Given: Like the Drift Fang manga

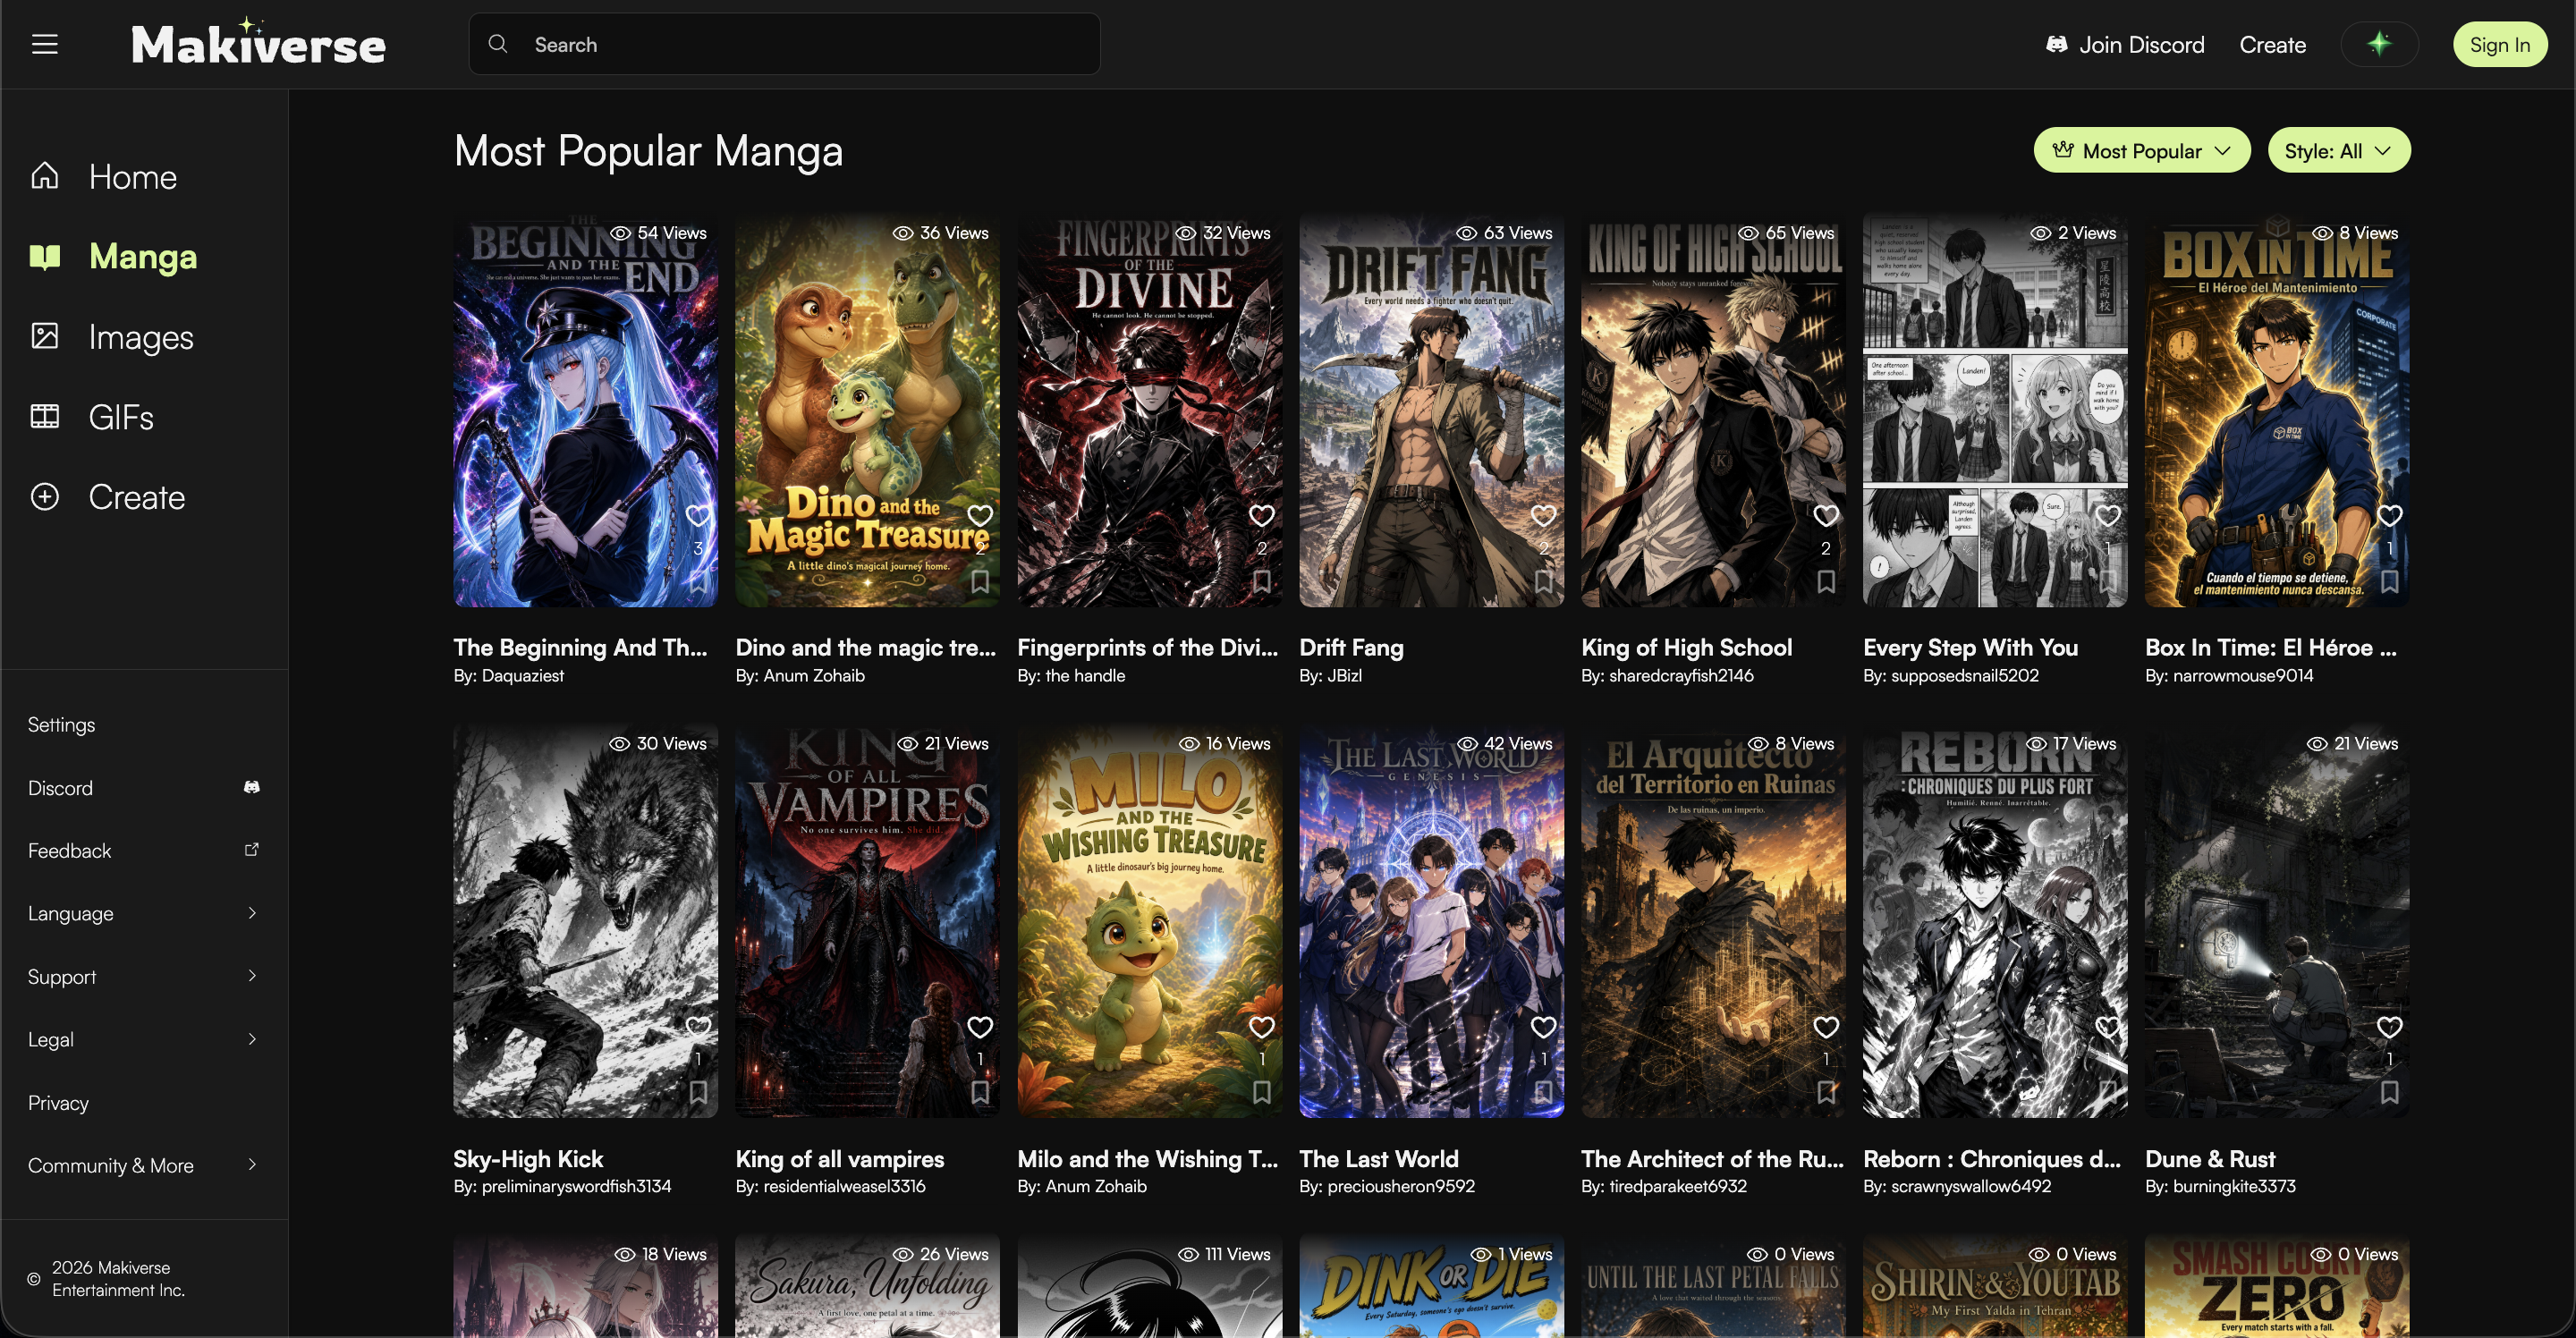Looking at the screenshot, I should (1544, 516).
